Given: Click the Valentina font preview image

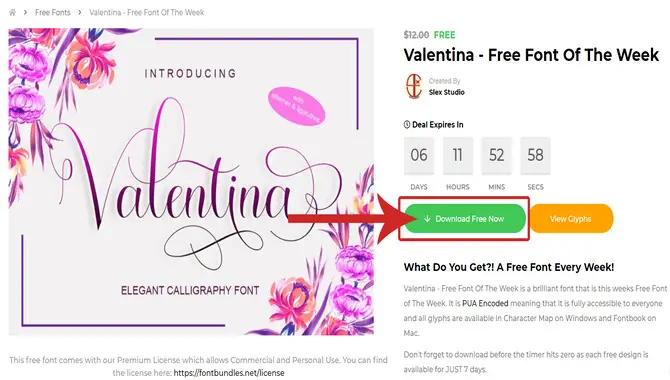Looking at the screenshot, I should point(191,181).
